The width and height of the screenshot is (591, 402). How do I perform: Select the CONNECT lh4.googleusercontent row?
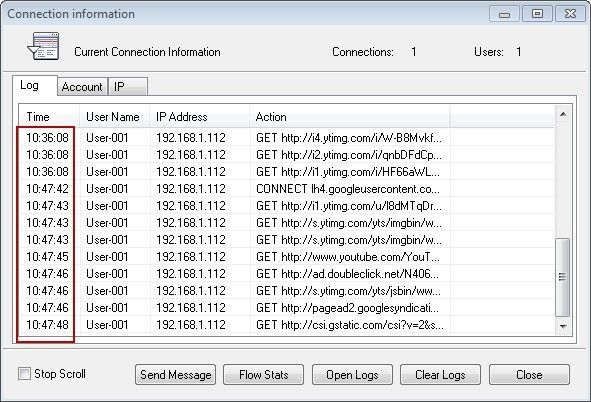click(286, 188)
